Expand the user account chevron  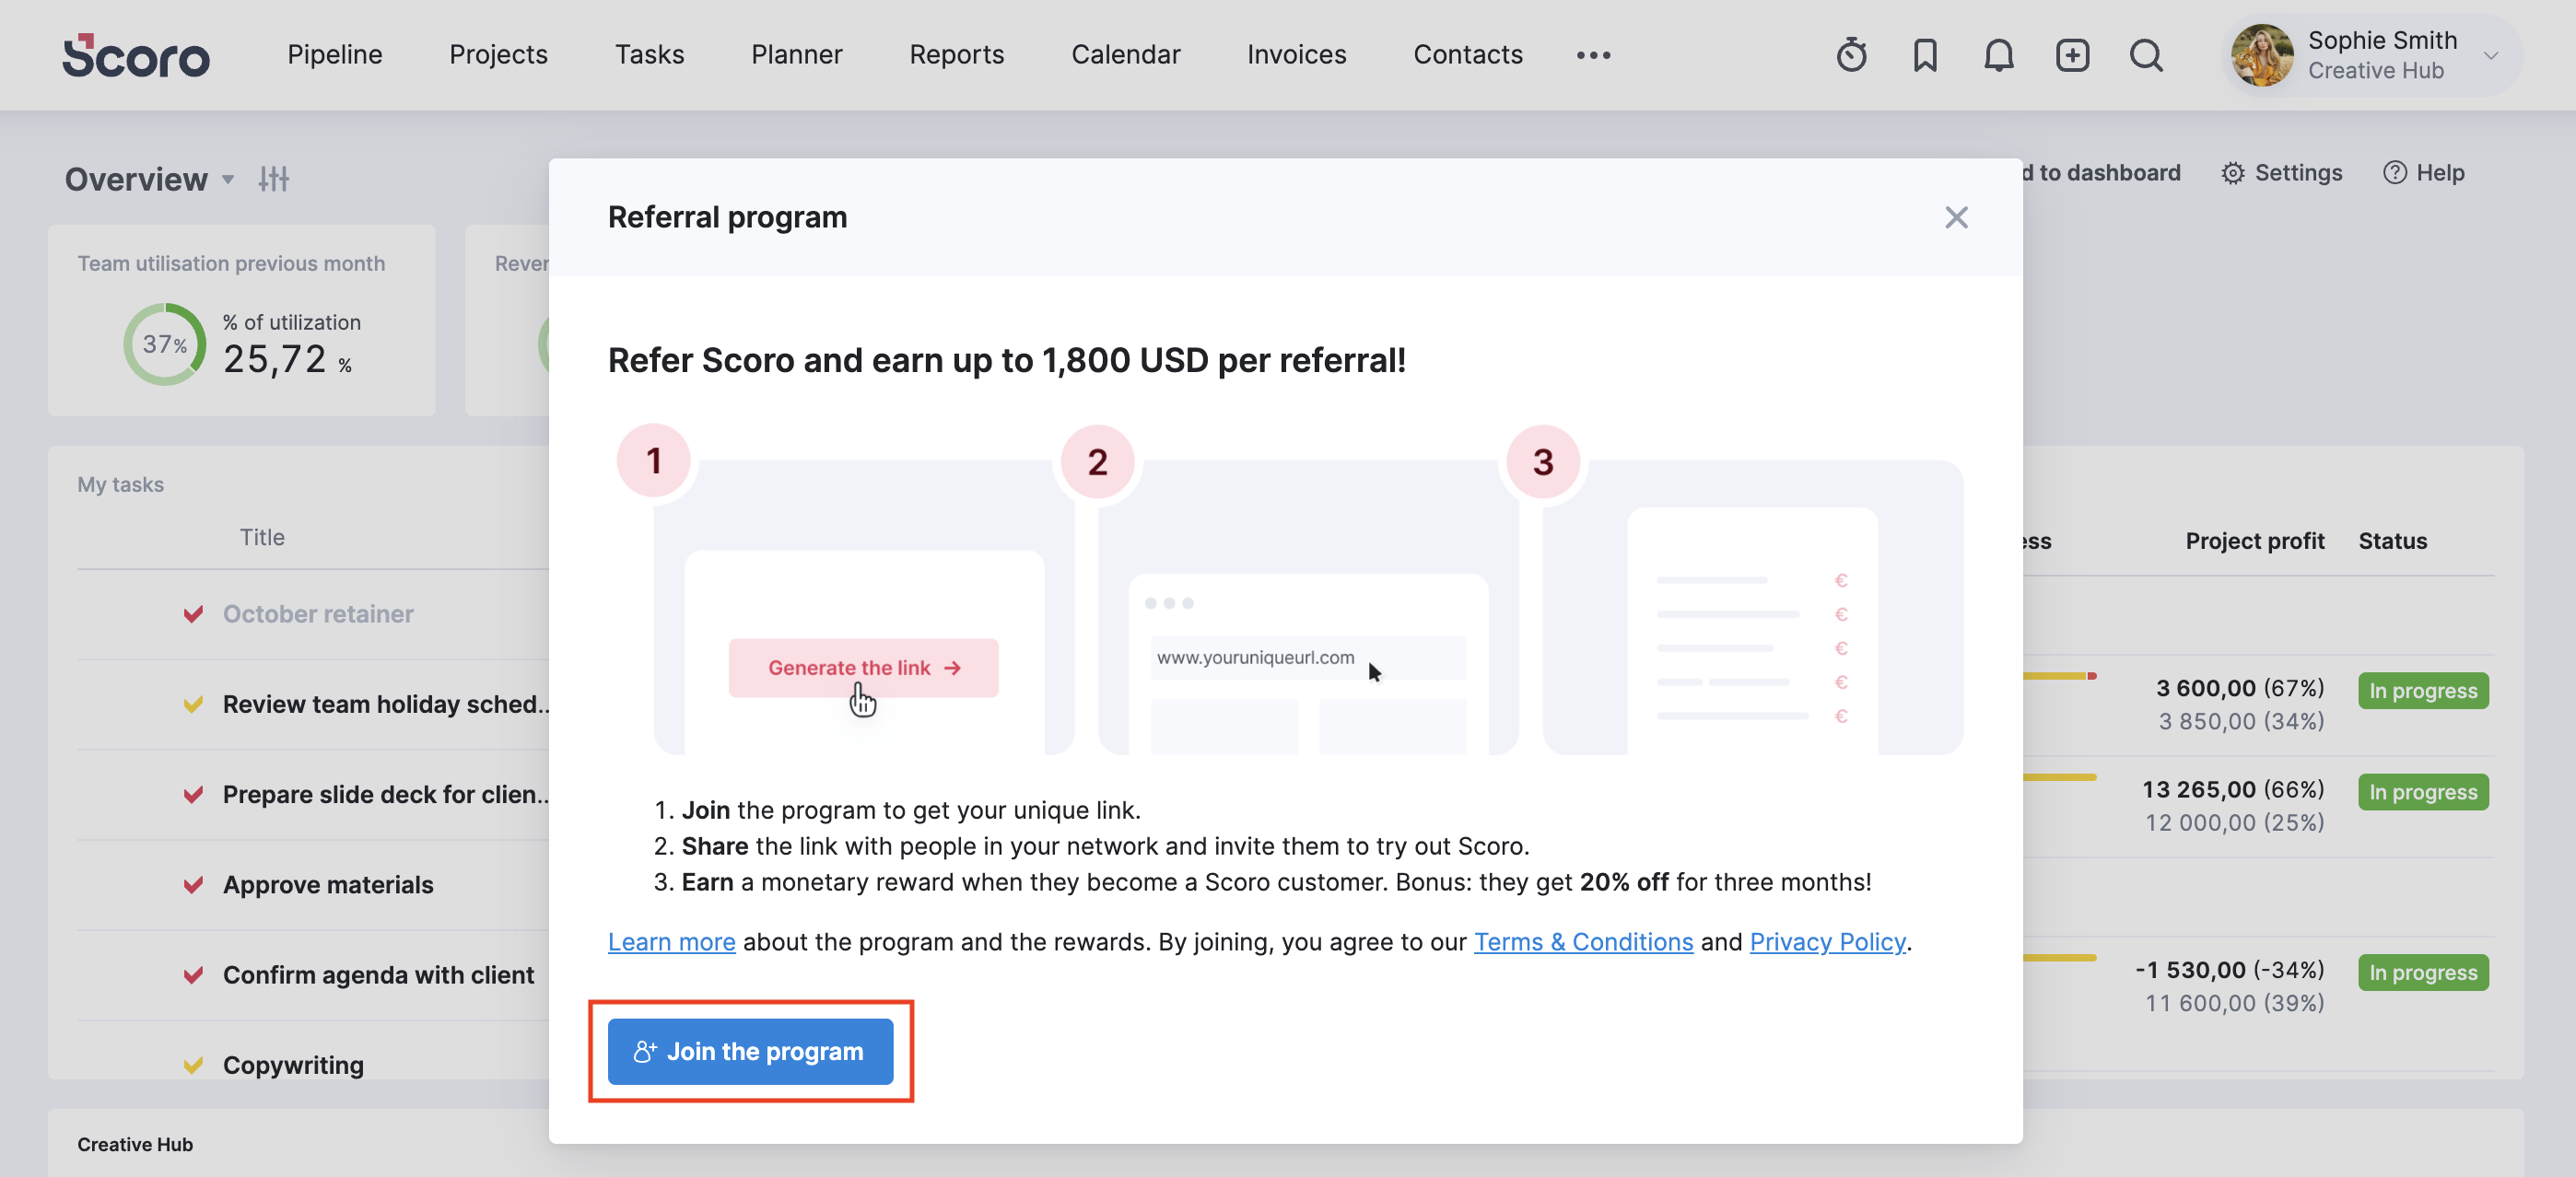tap(2491, 56)
